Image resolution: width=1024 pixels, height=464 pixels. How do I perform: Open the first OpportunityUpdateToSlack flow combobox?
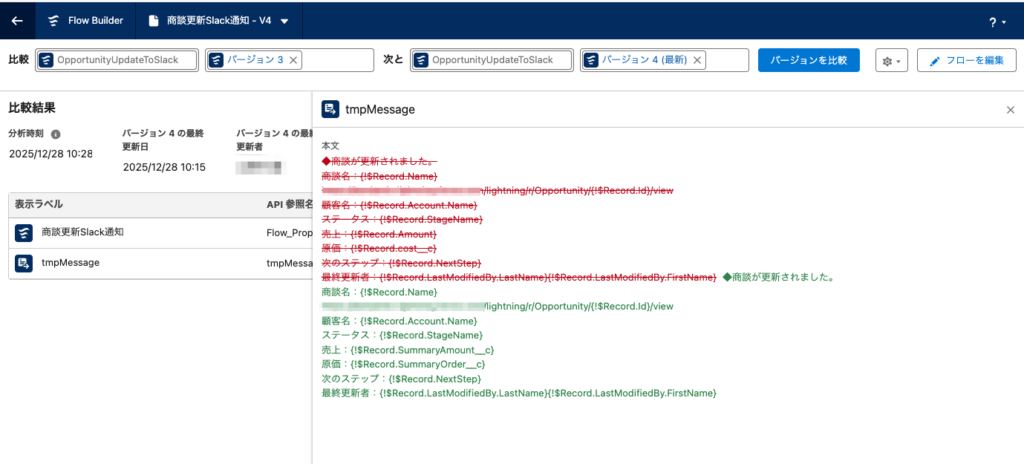pos(118,60)
